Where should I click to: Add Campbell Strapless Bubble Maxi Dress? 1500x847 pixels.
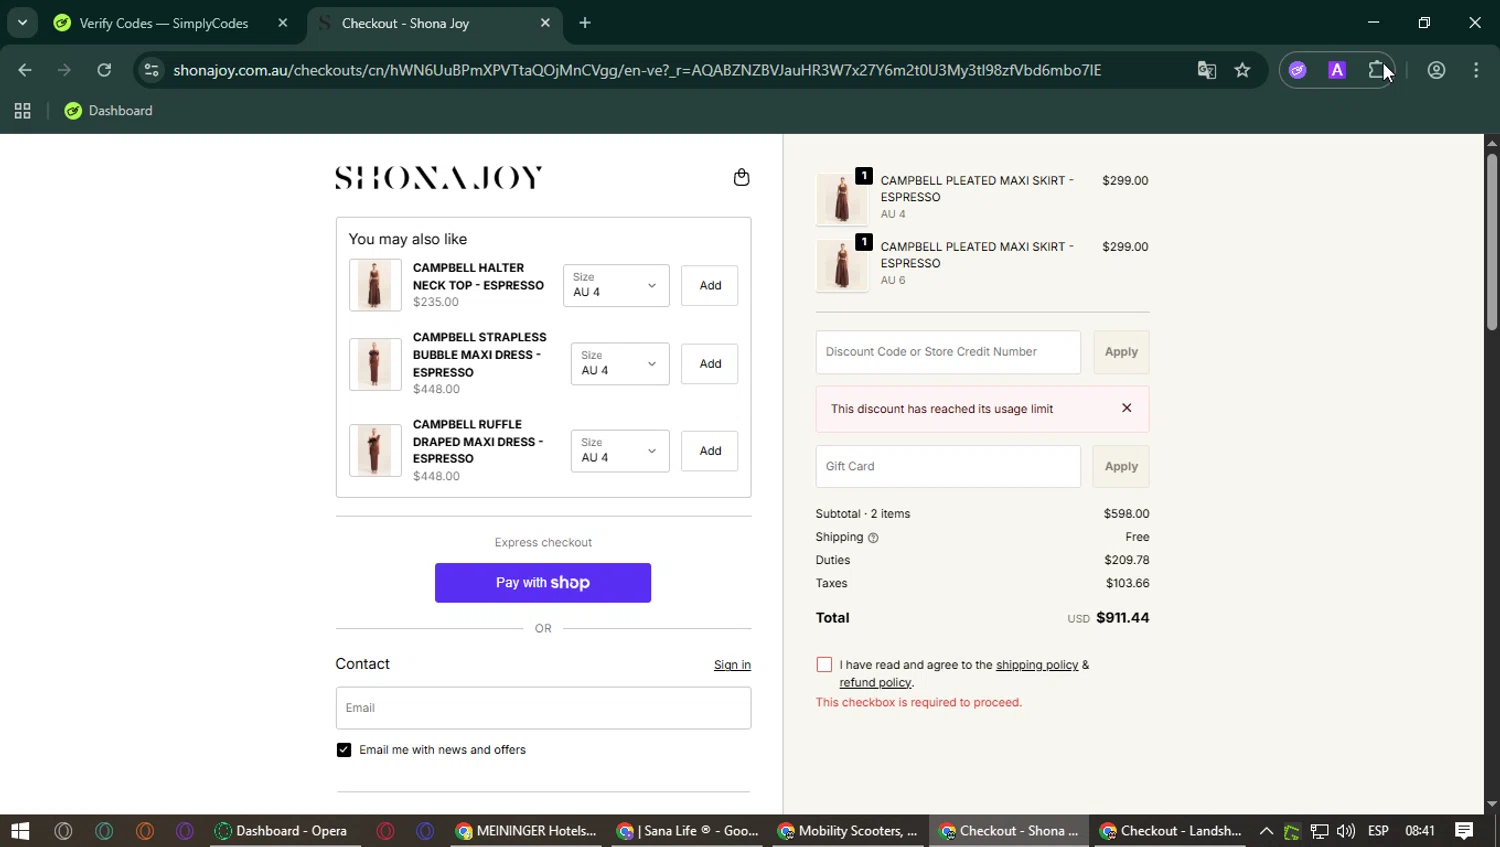tap(710, 364)
